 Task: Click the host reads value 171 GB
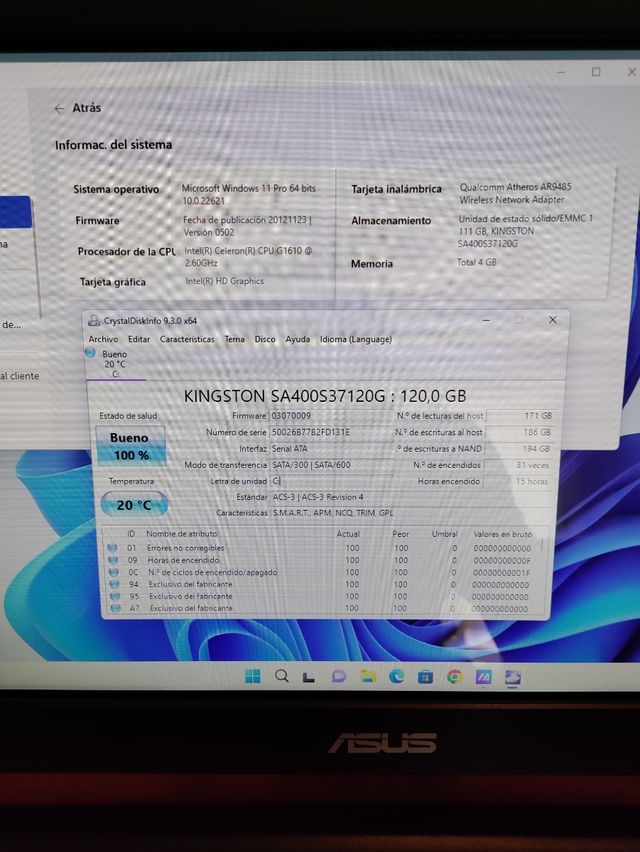(519, 416)
